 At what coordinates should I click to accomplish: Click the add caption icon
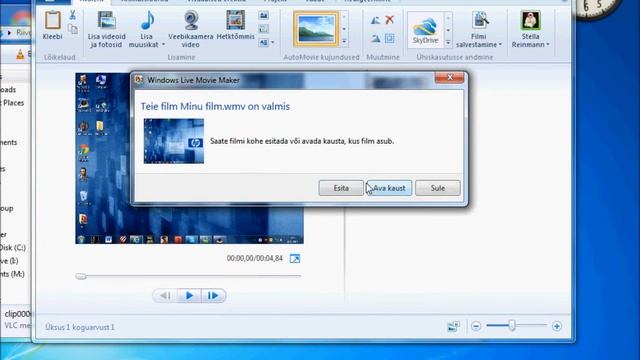(x=264, y=29)
